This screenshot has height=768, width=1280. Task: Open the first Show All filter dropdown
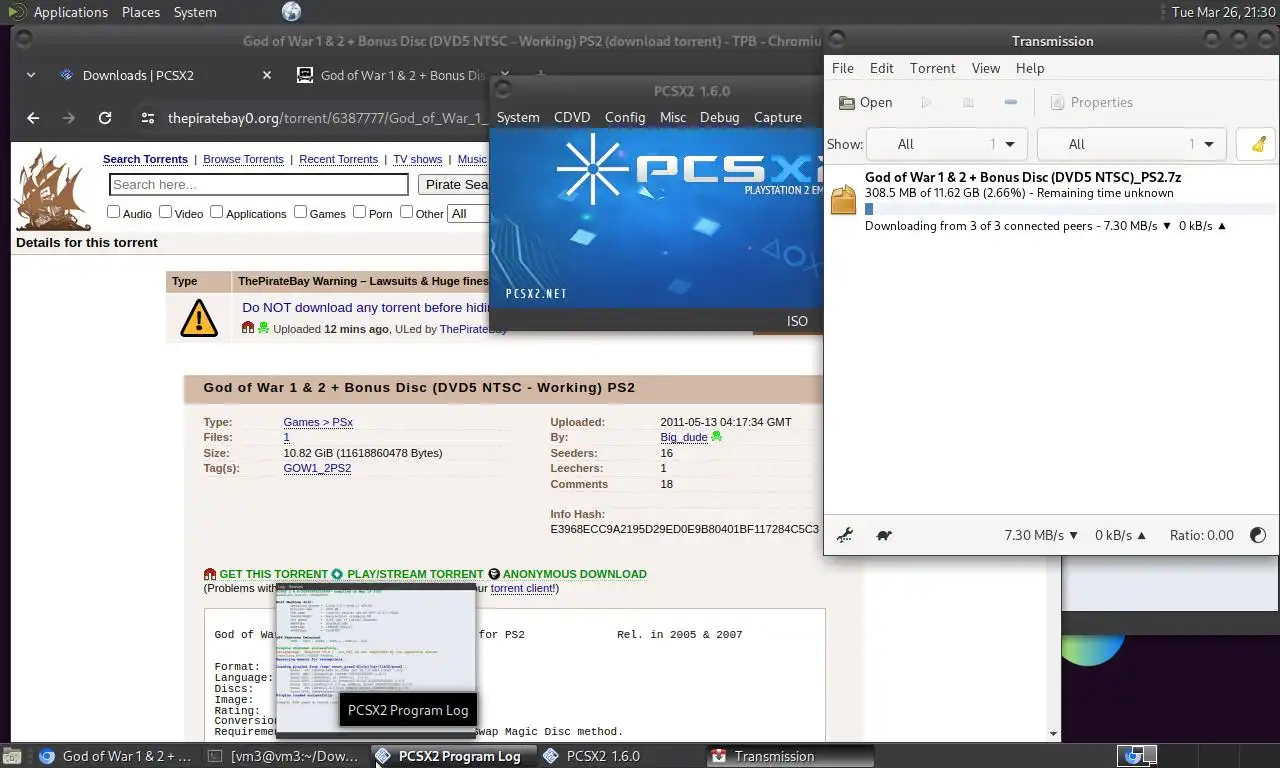(x=947, y=144)
